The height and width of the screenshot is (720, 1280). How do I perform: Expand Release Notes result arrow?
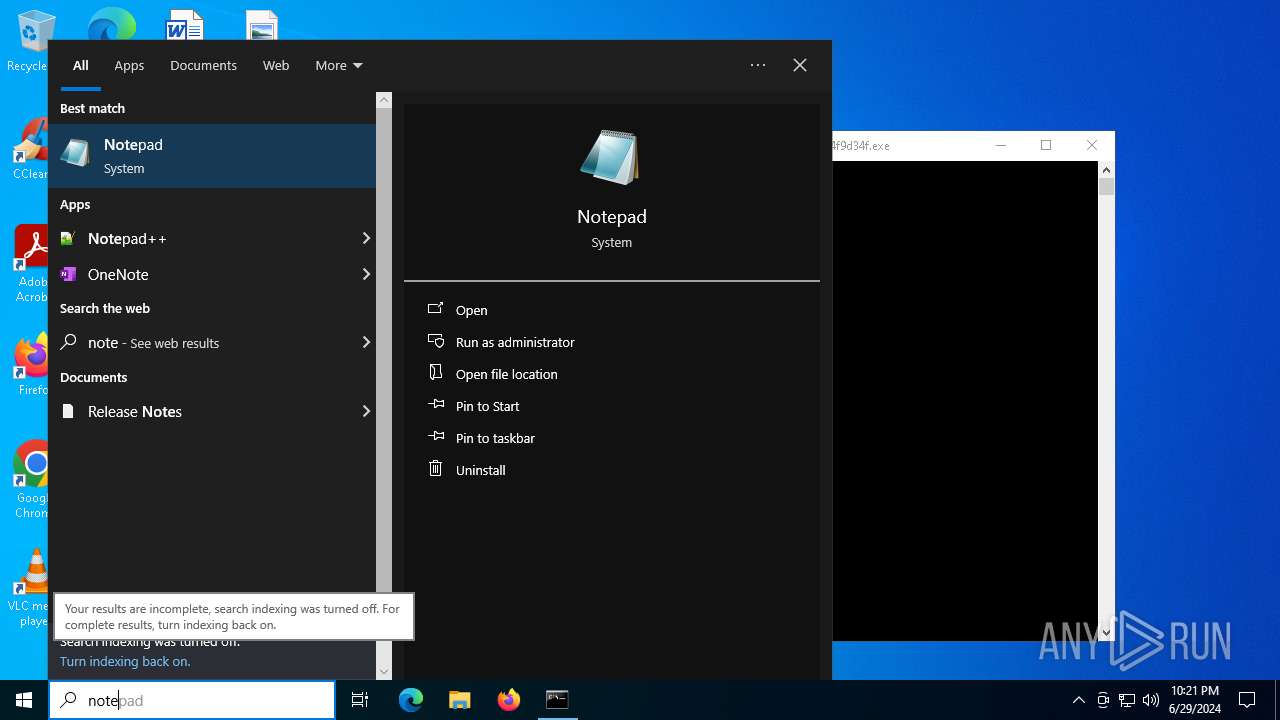coord(366,411)
